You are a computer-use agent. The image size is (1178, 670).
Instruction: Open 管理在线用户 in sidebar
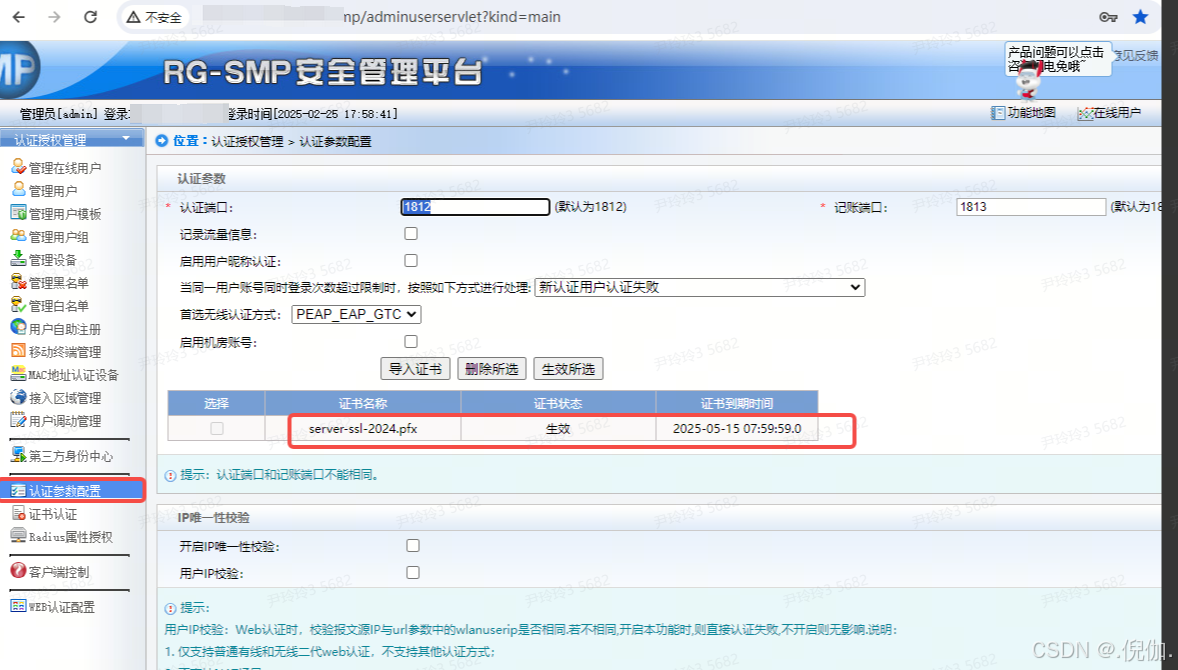click(56, 168)
